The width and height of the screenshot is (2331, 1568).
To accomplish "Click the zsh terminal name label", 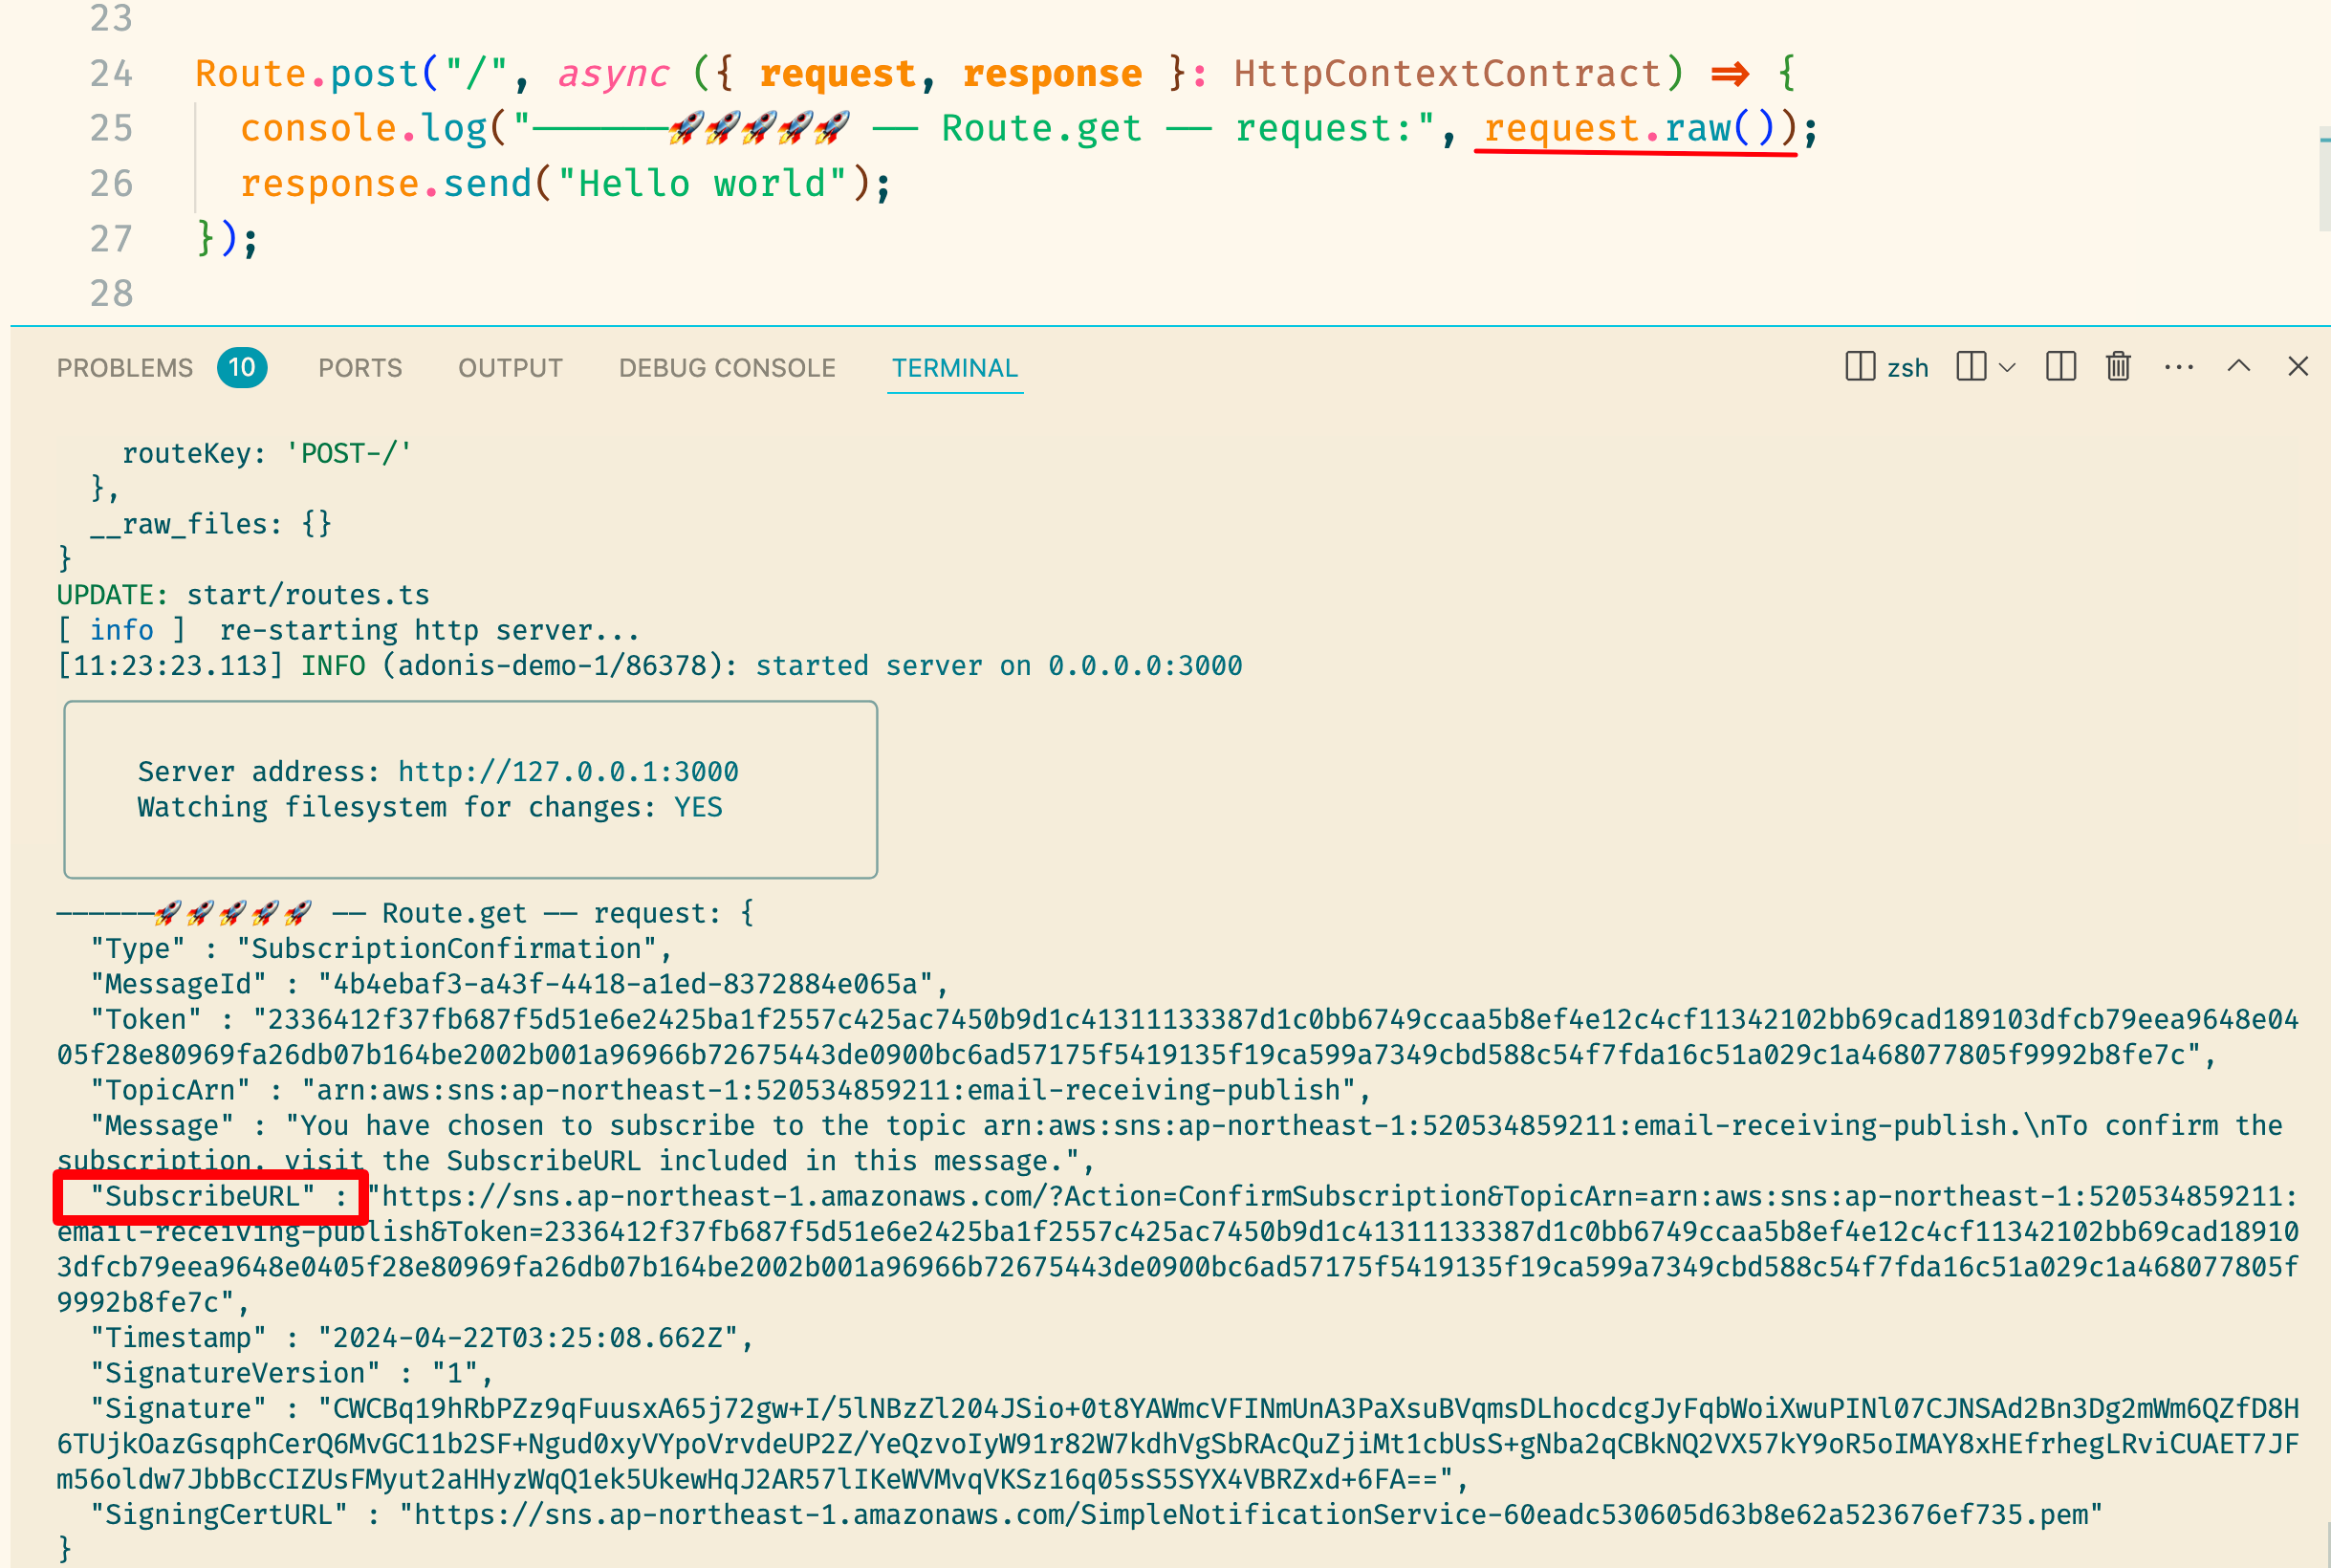I will (x=1908, y=368).
